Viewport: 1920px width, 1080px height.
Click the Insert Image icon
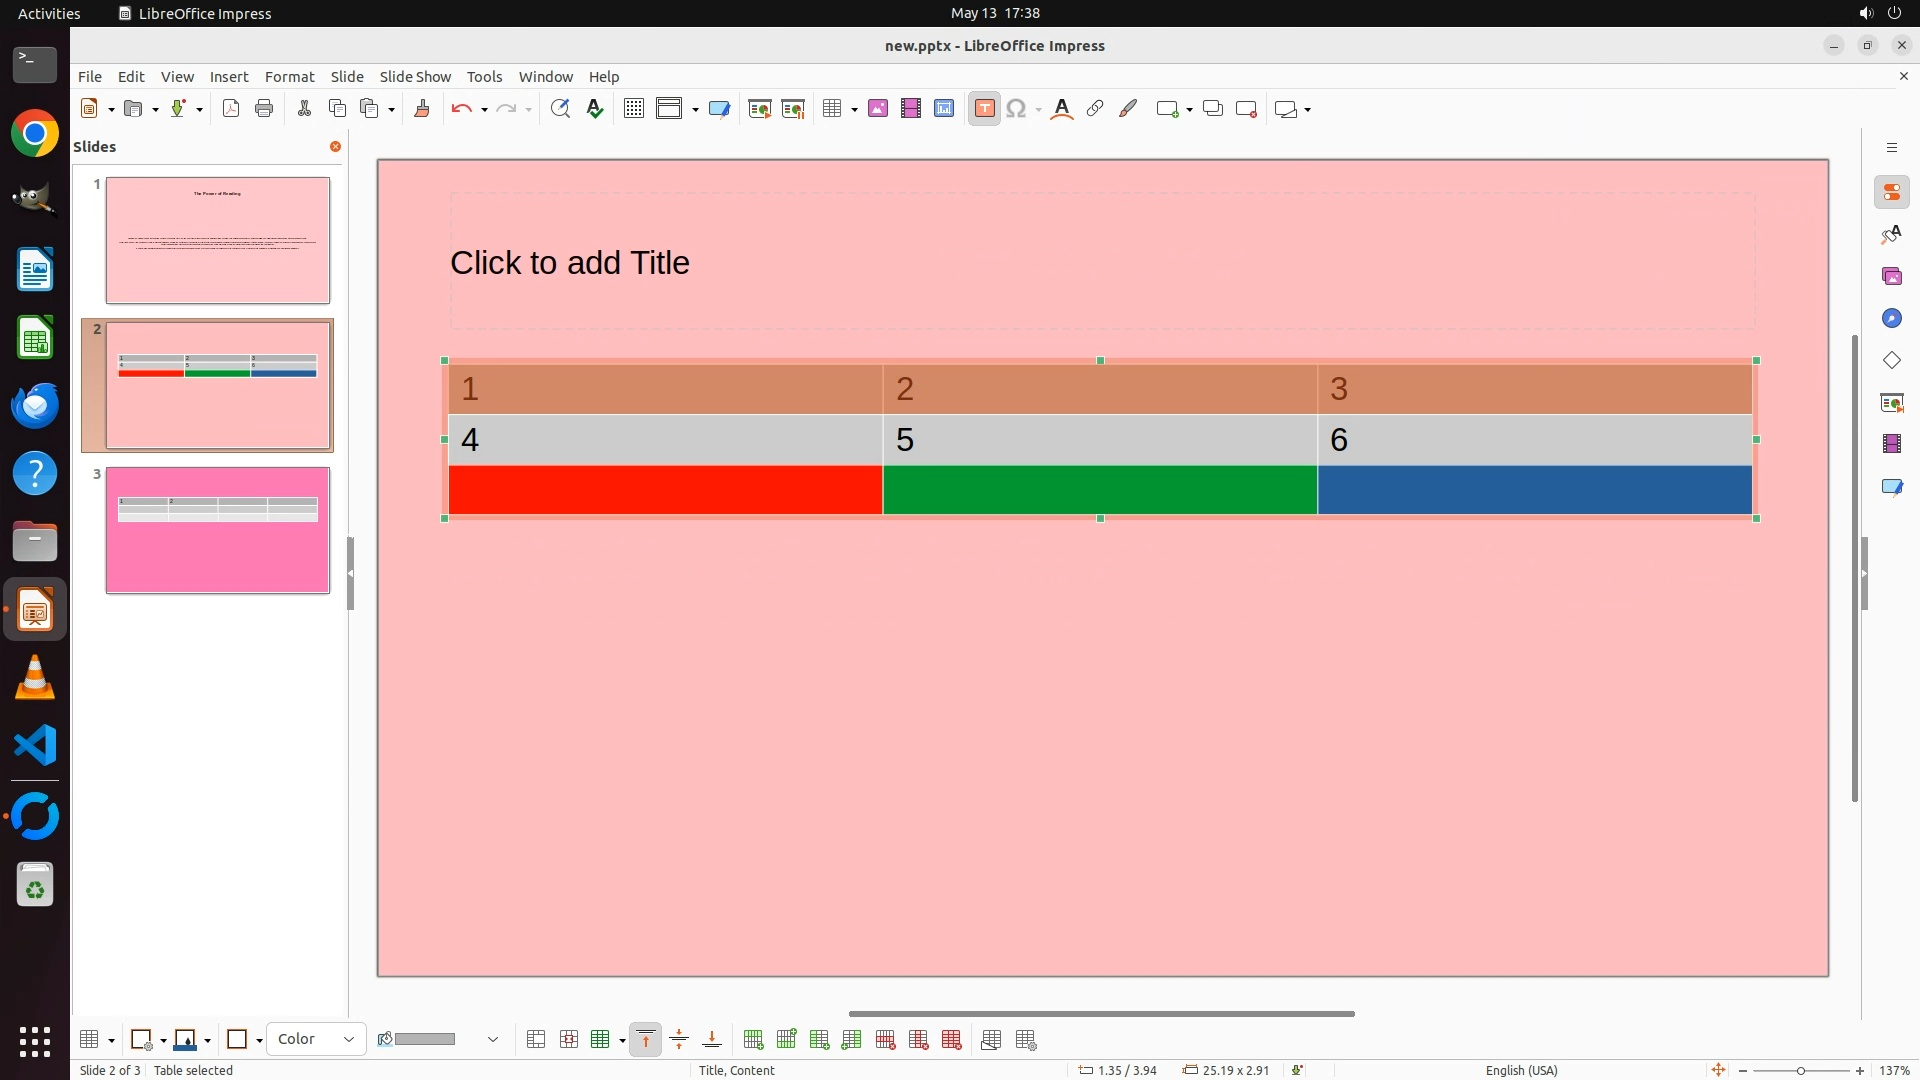[877, 109]
